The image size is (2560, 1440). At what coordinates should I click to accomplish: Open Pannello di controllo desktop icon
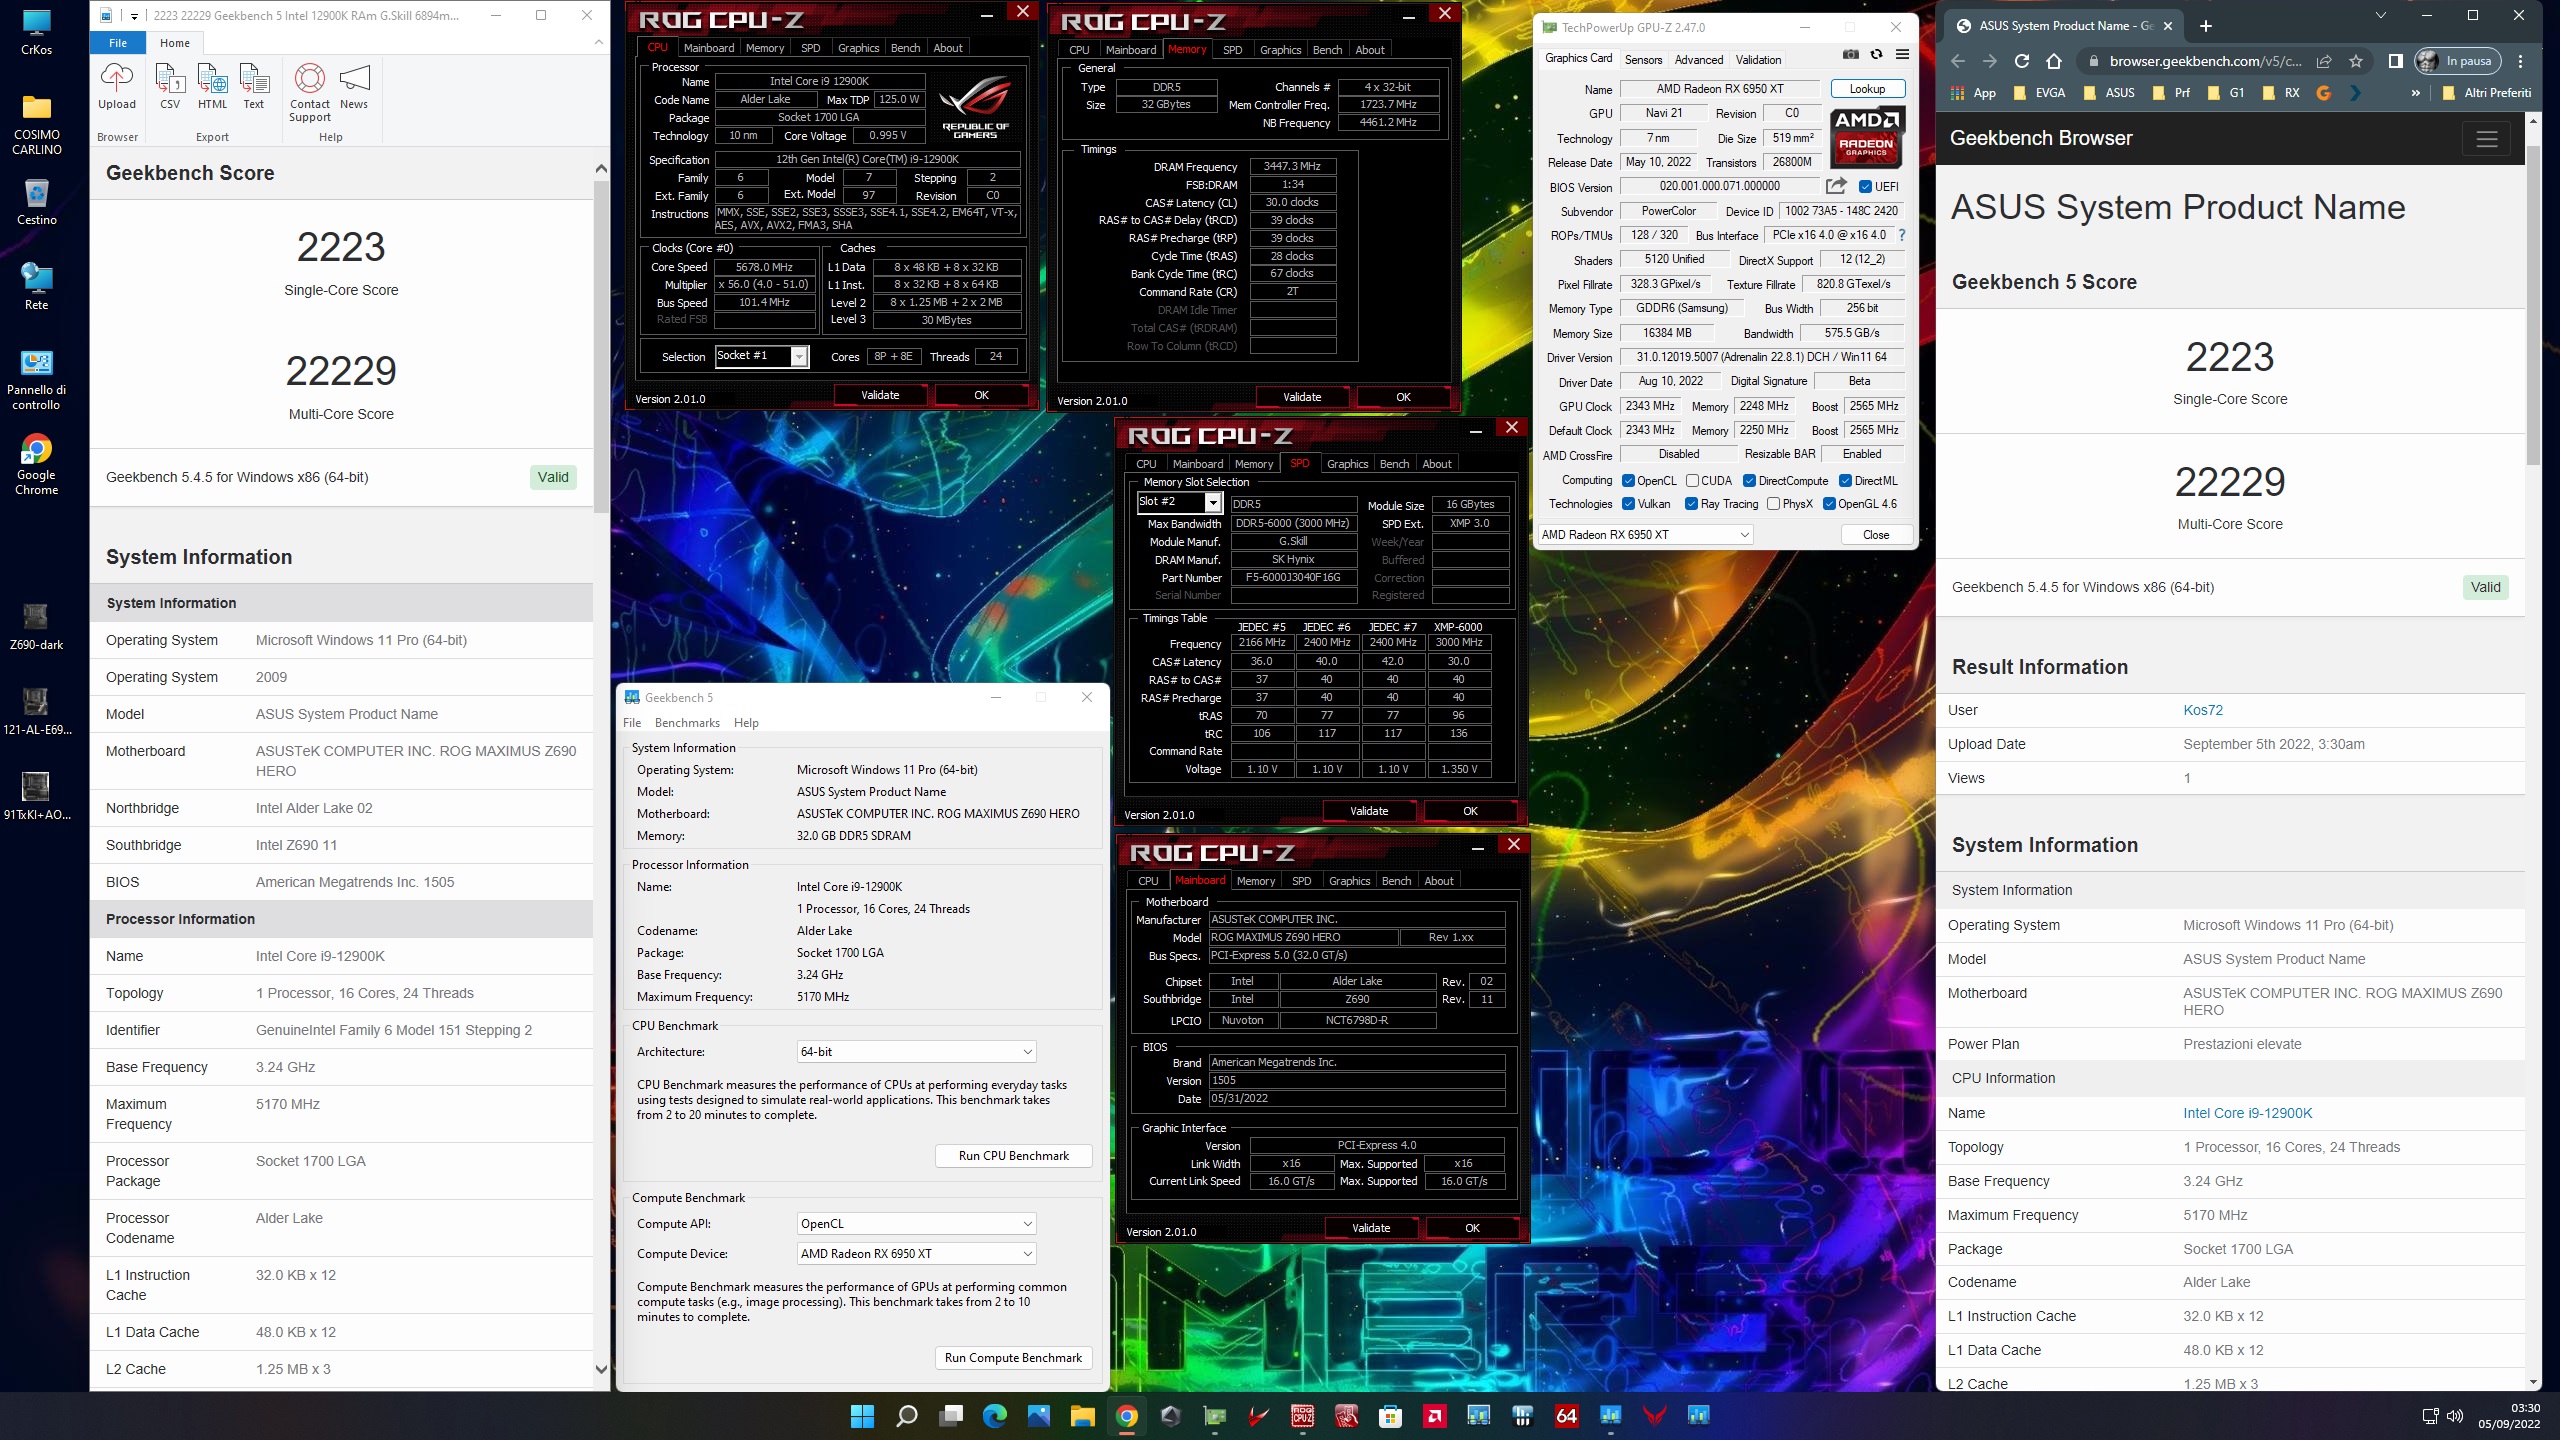click(x=36, y=380)
